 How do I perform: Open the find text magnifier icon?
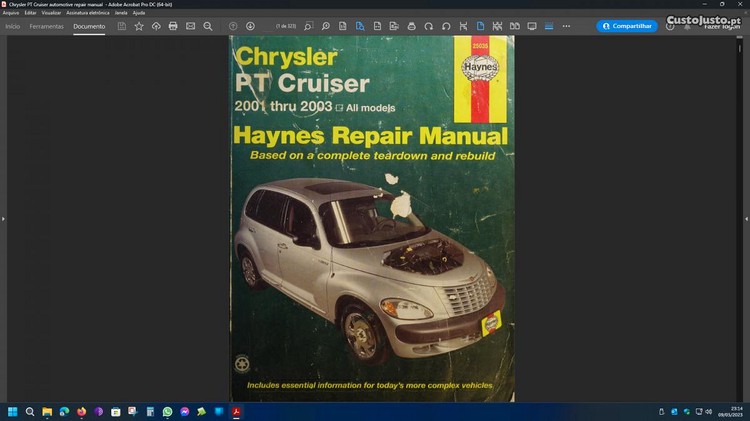pyautogui.click(x=207, y=26)
